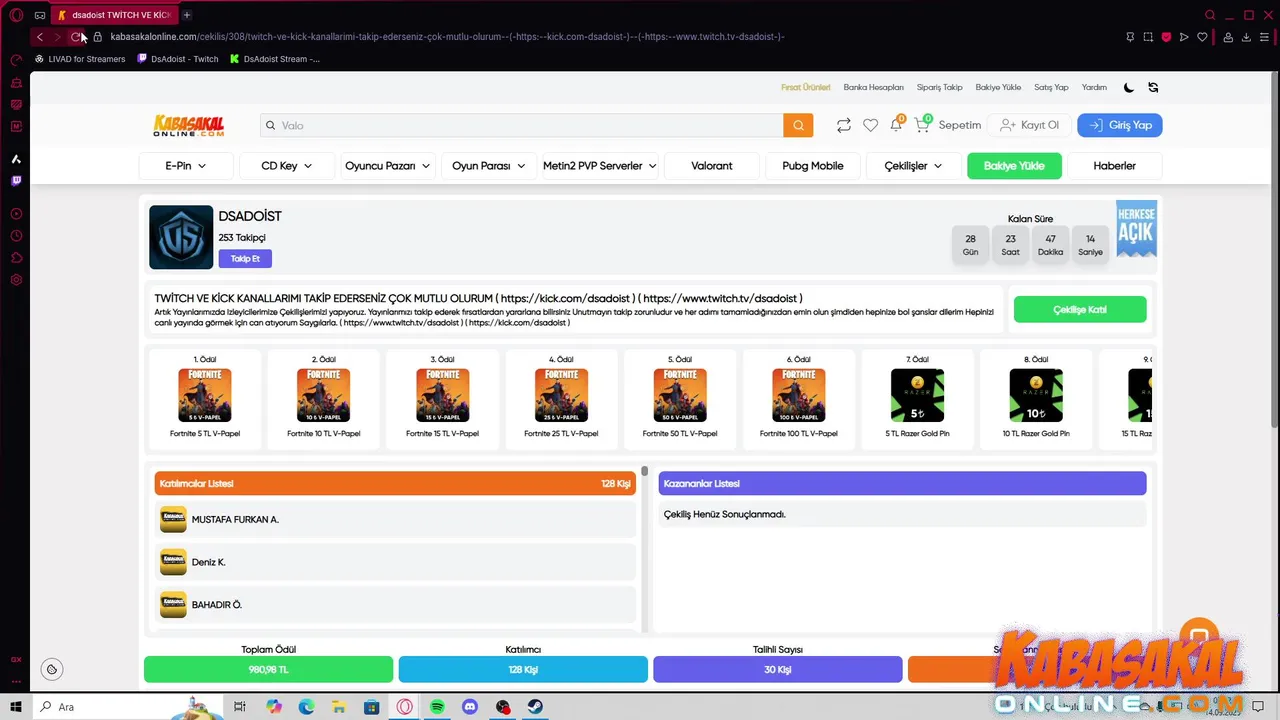Toggle the browser ad blocker shield
Viewport: 1280px width, 720px height.
click(x=1166, y=37)
